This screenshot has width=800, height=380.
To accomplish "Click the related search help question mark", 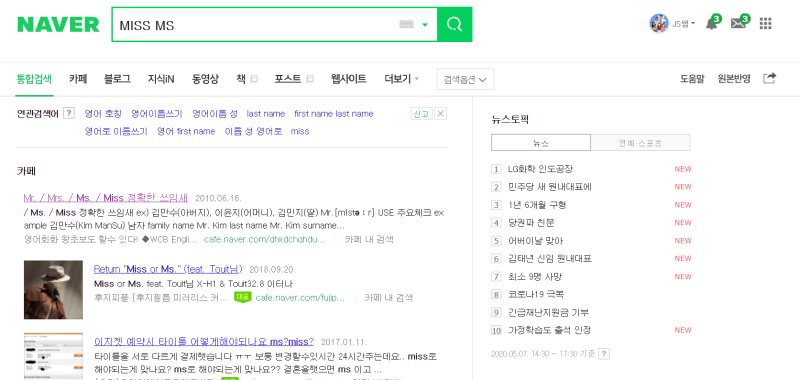I will click(69, 113).
